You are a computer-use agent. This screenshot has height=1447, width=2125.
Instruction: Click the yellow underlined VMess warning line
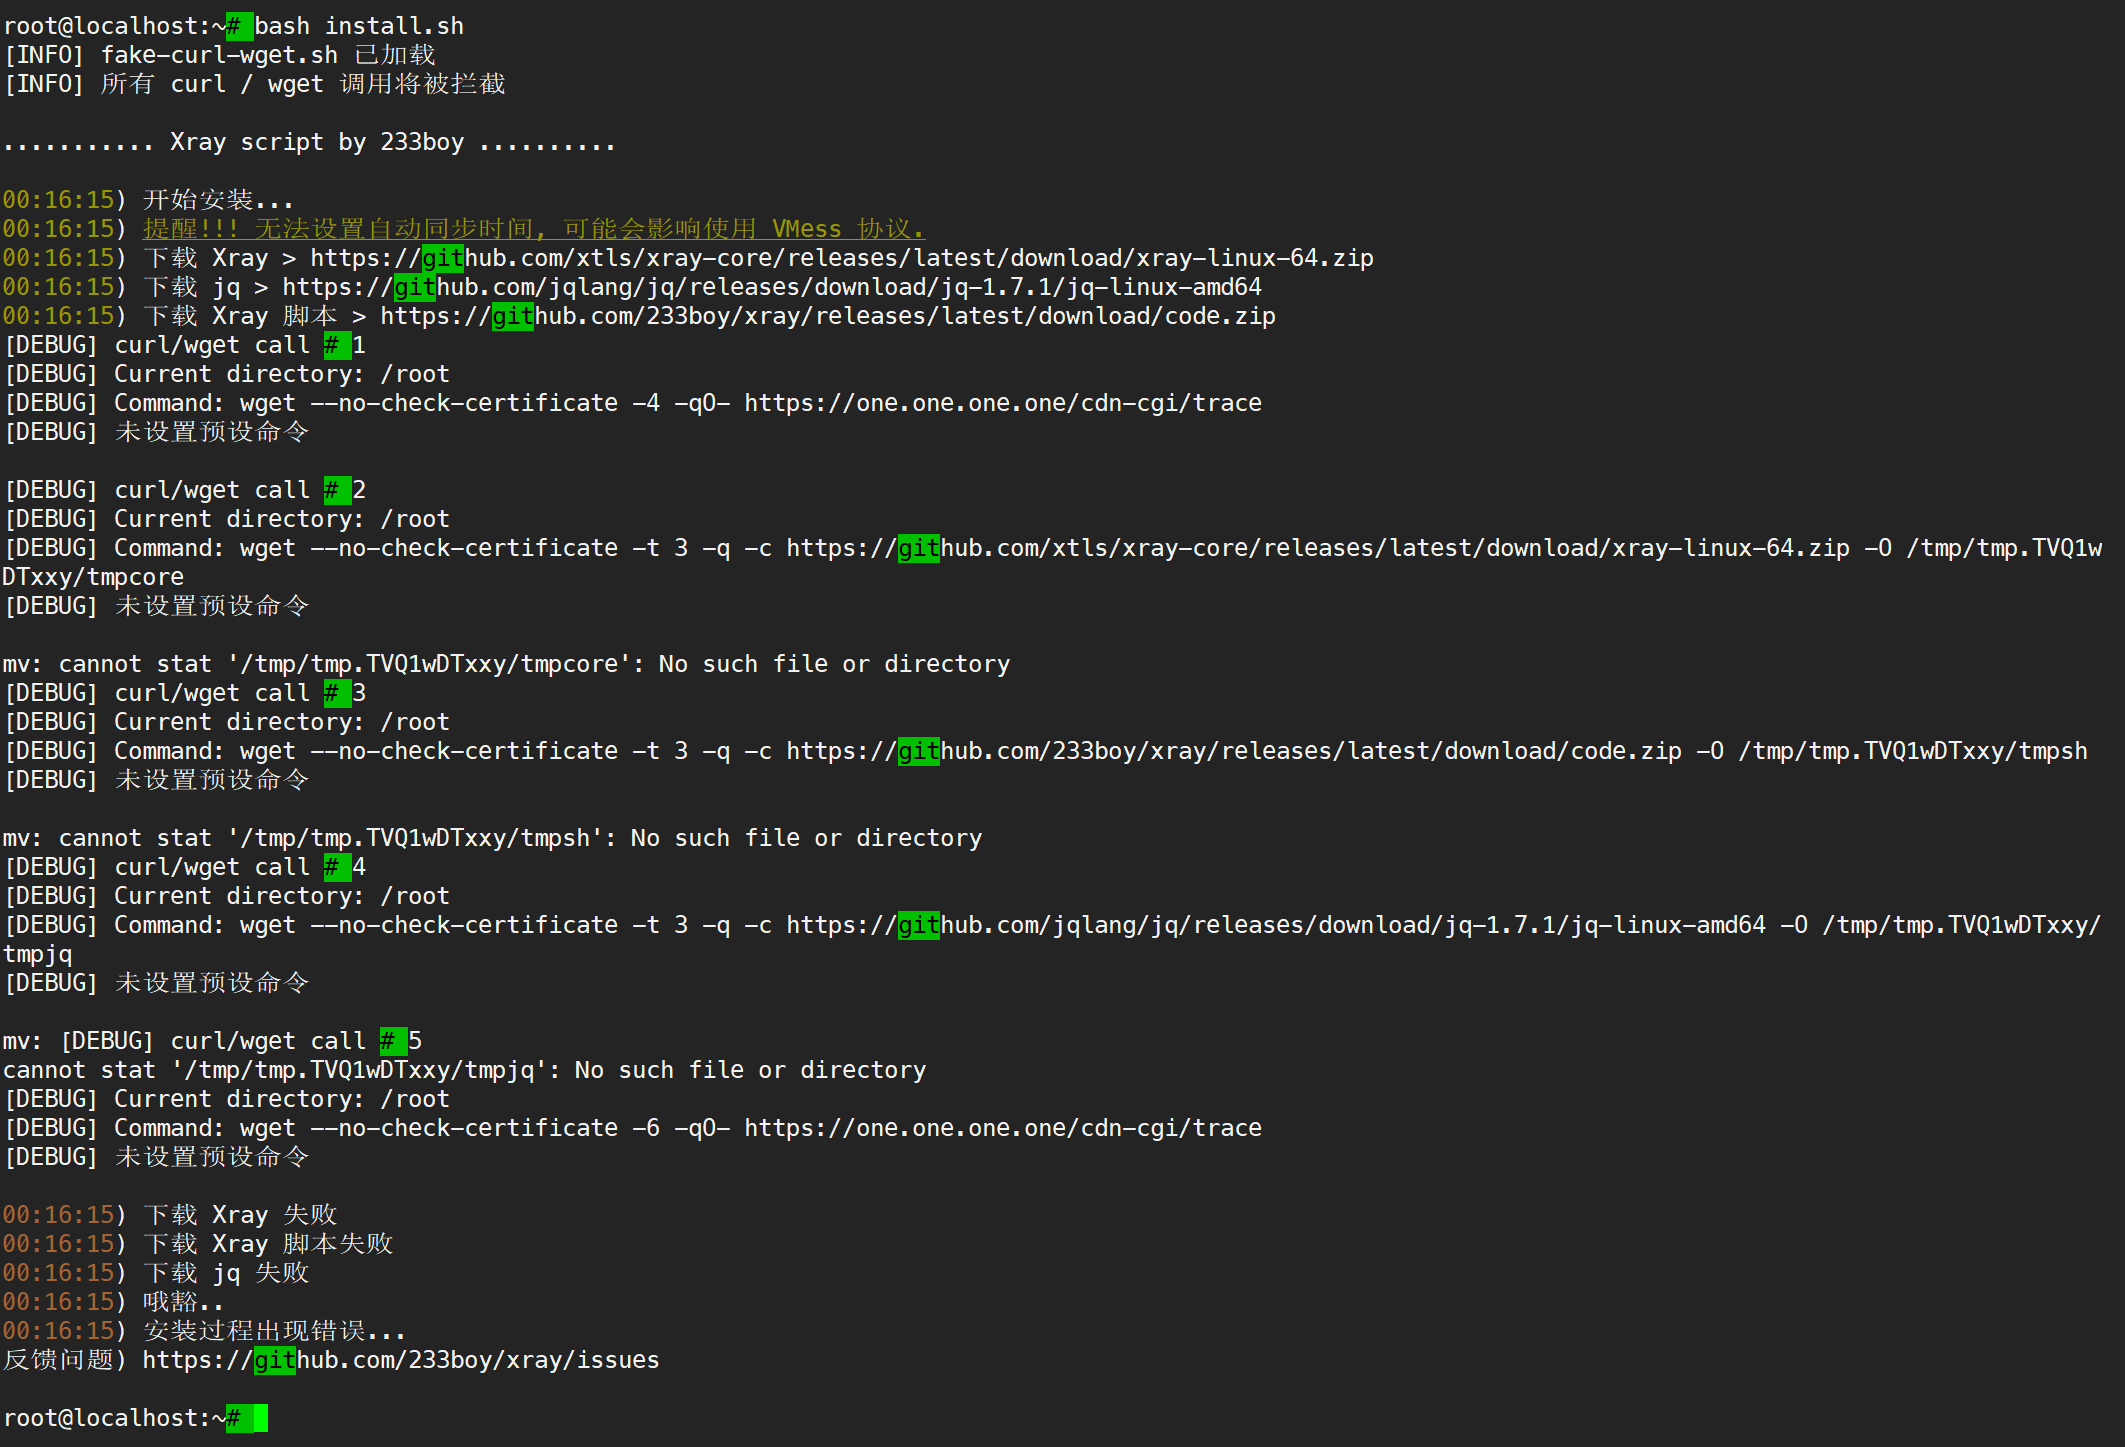tap(533, 229)
